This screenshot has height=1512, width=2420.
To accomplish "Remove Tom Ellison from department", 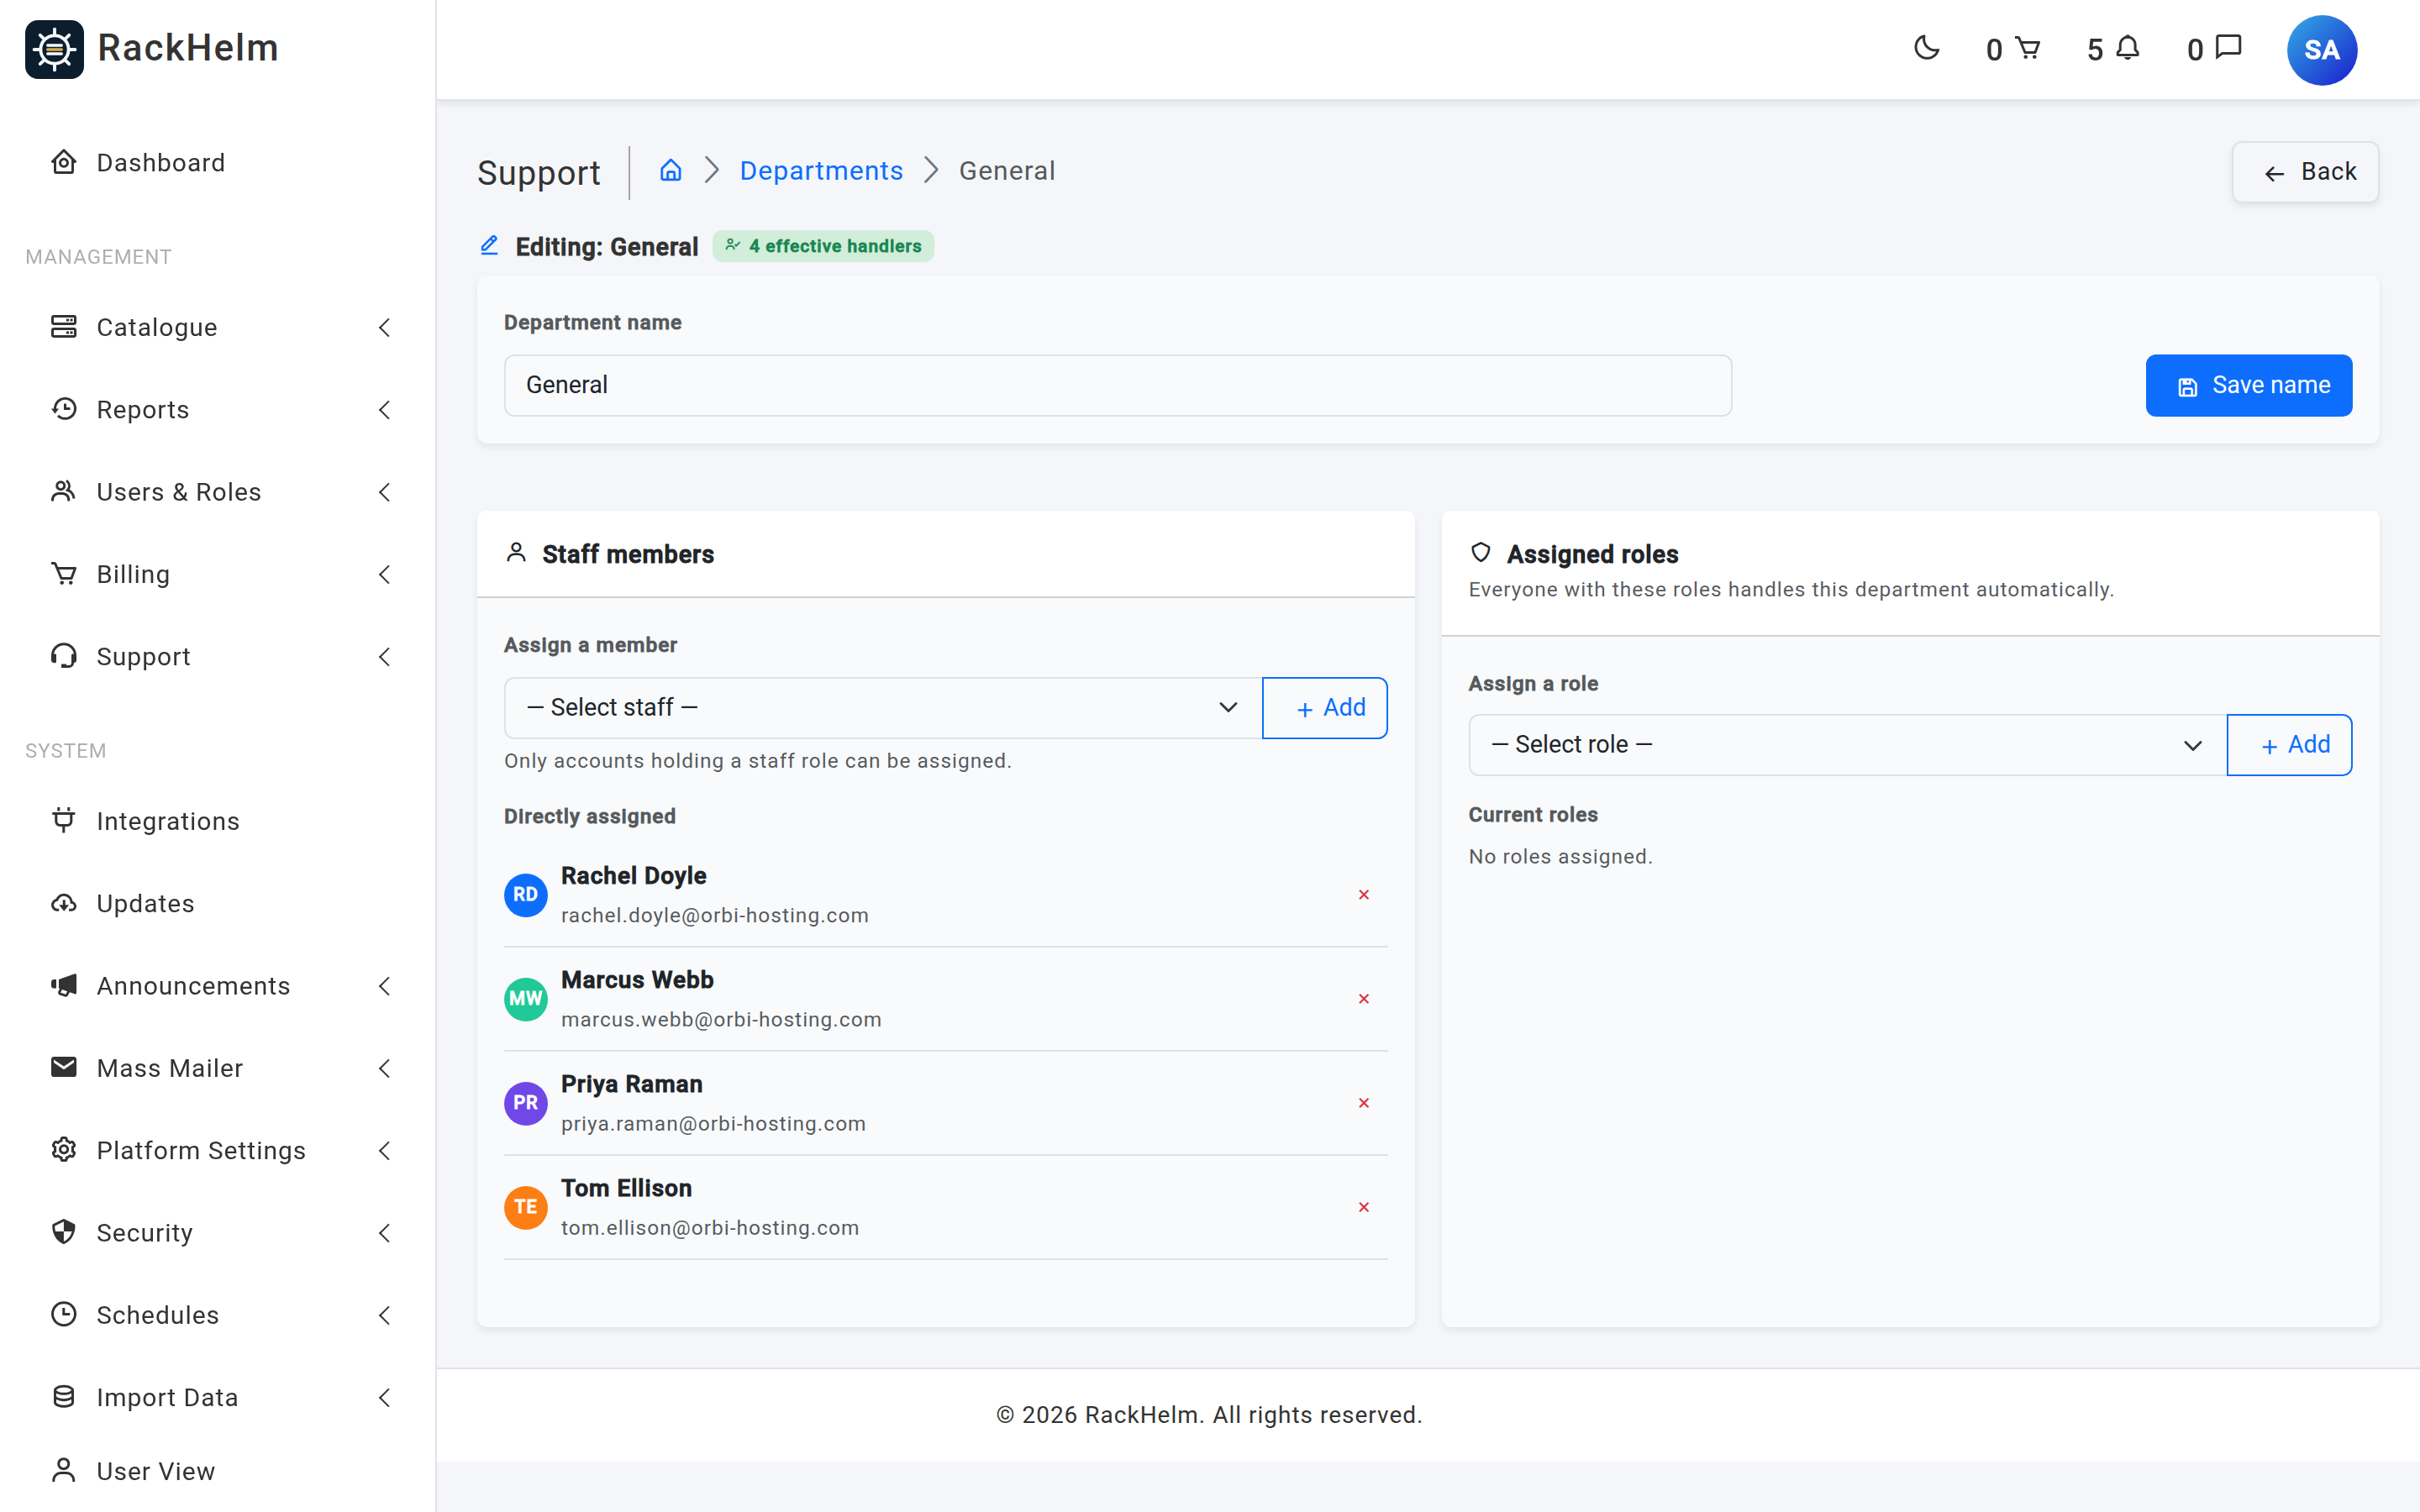I will [1363, 1207].
